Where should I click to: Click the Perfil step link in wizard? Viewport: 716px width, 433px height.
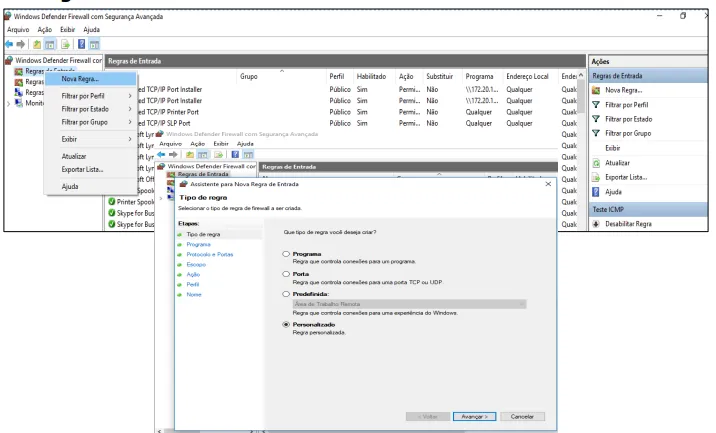193,285
